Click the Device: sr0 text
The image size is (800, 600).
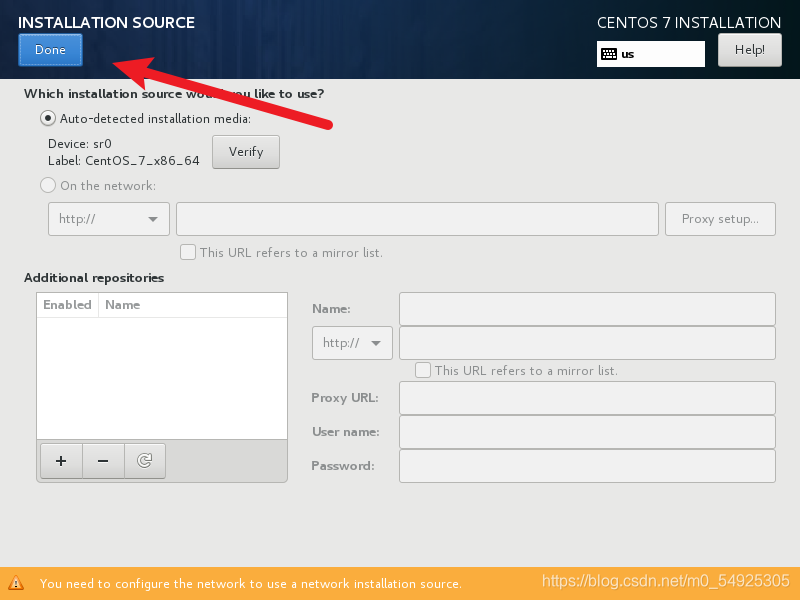80,144
